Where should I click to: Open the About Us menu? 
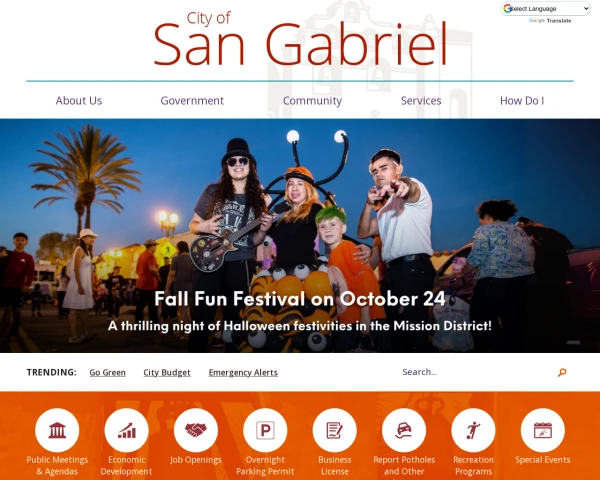pos(79,101)
